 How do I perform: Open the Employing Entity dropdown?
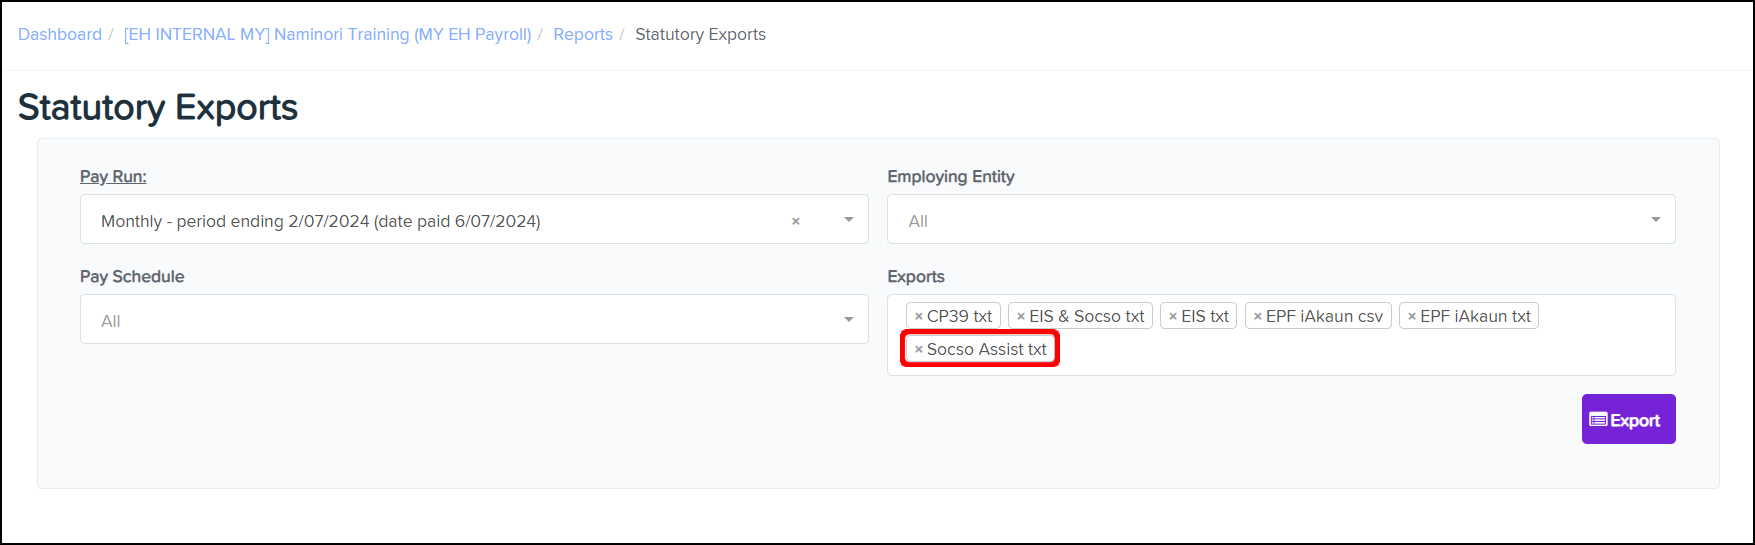coord(1280,220)
